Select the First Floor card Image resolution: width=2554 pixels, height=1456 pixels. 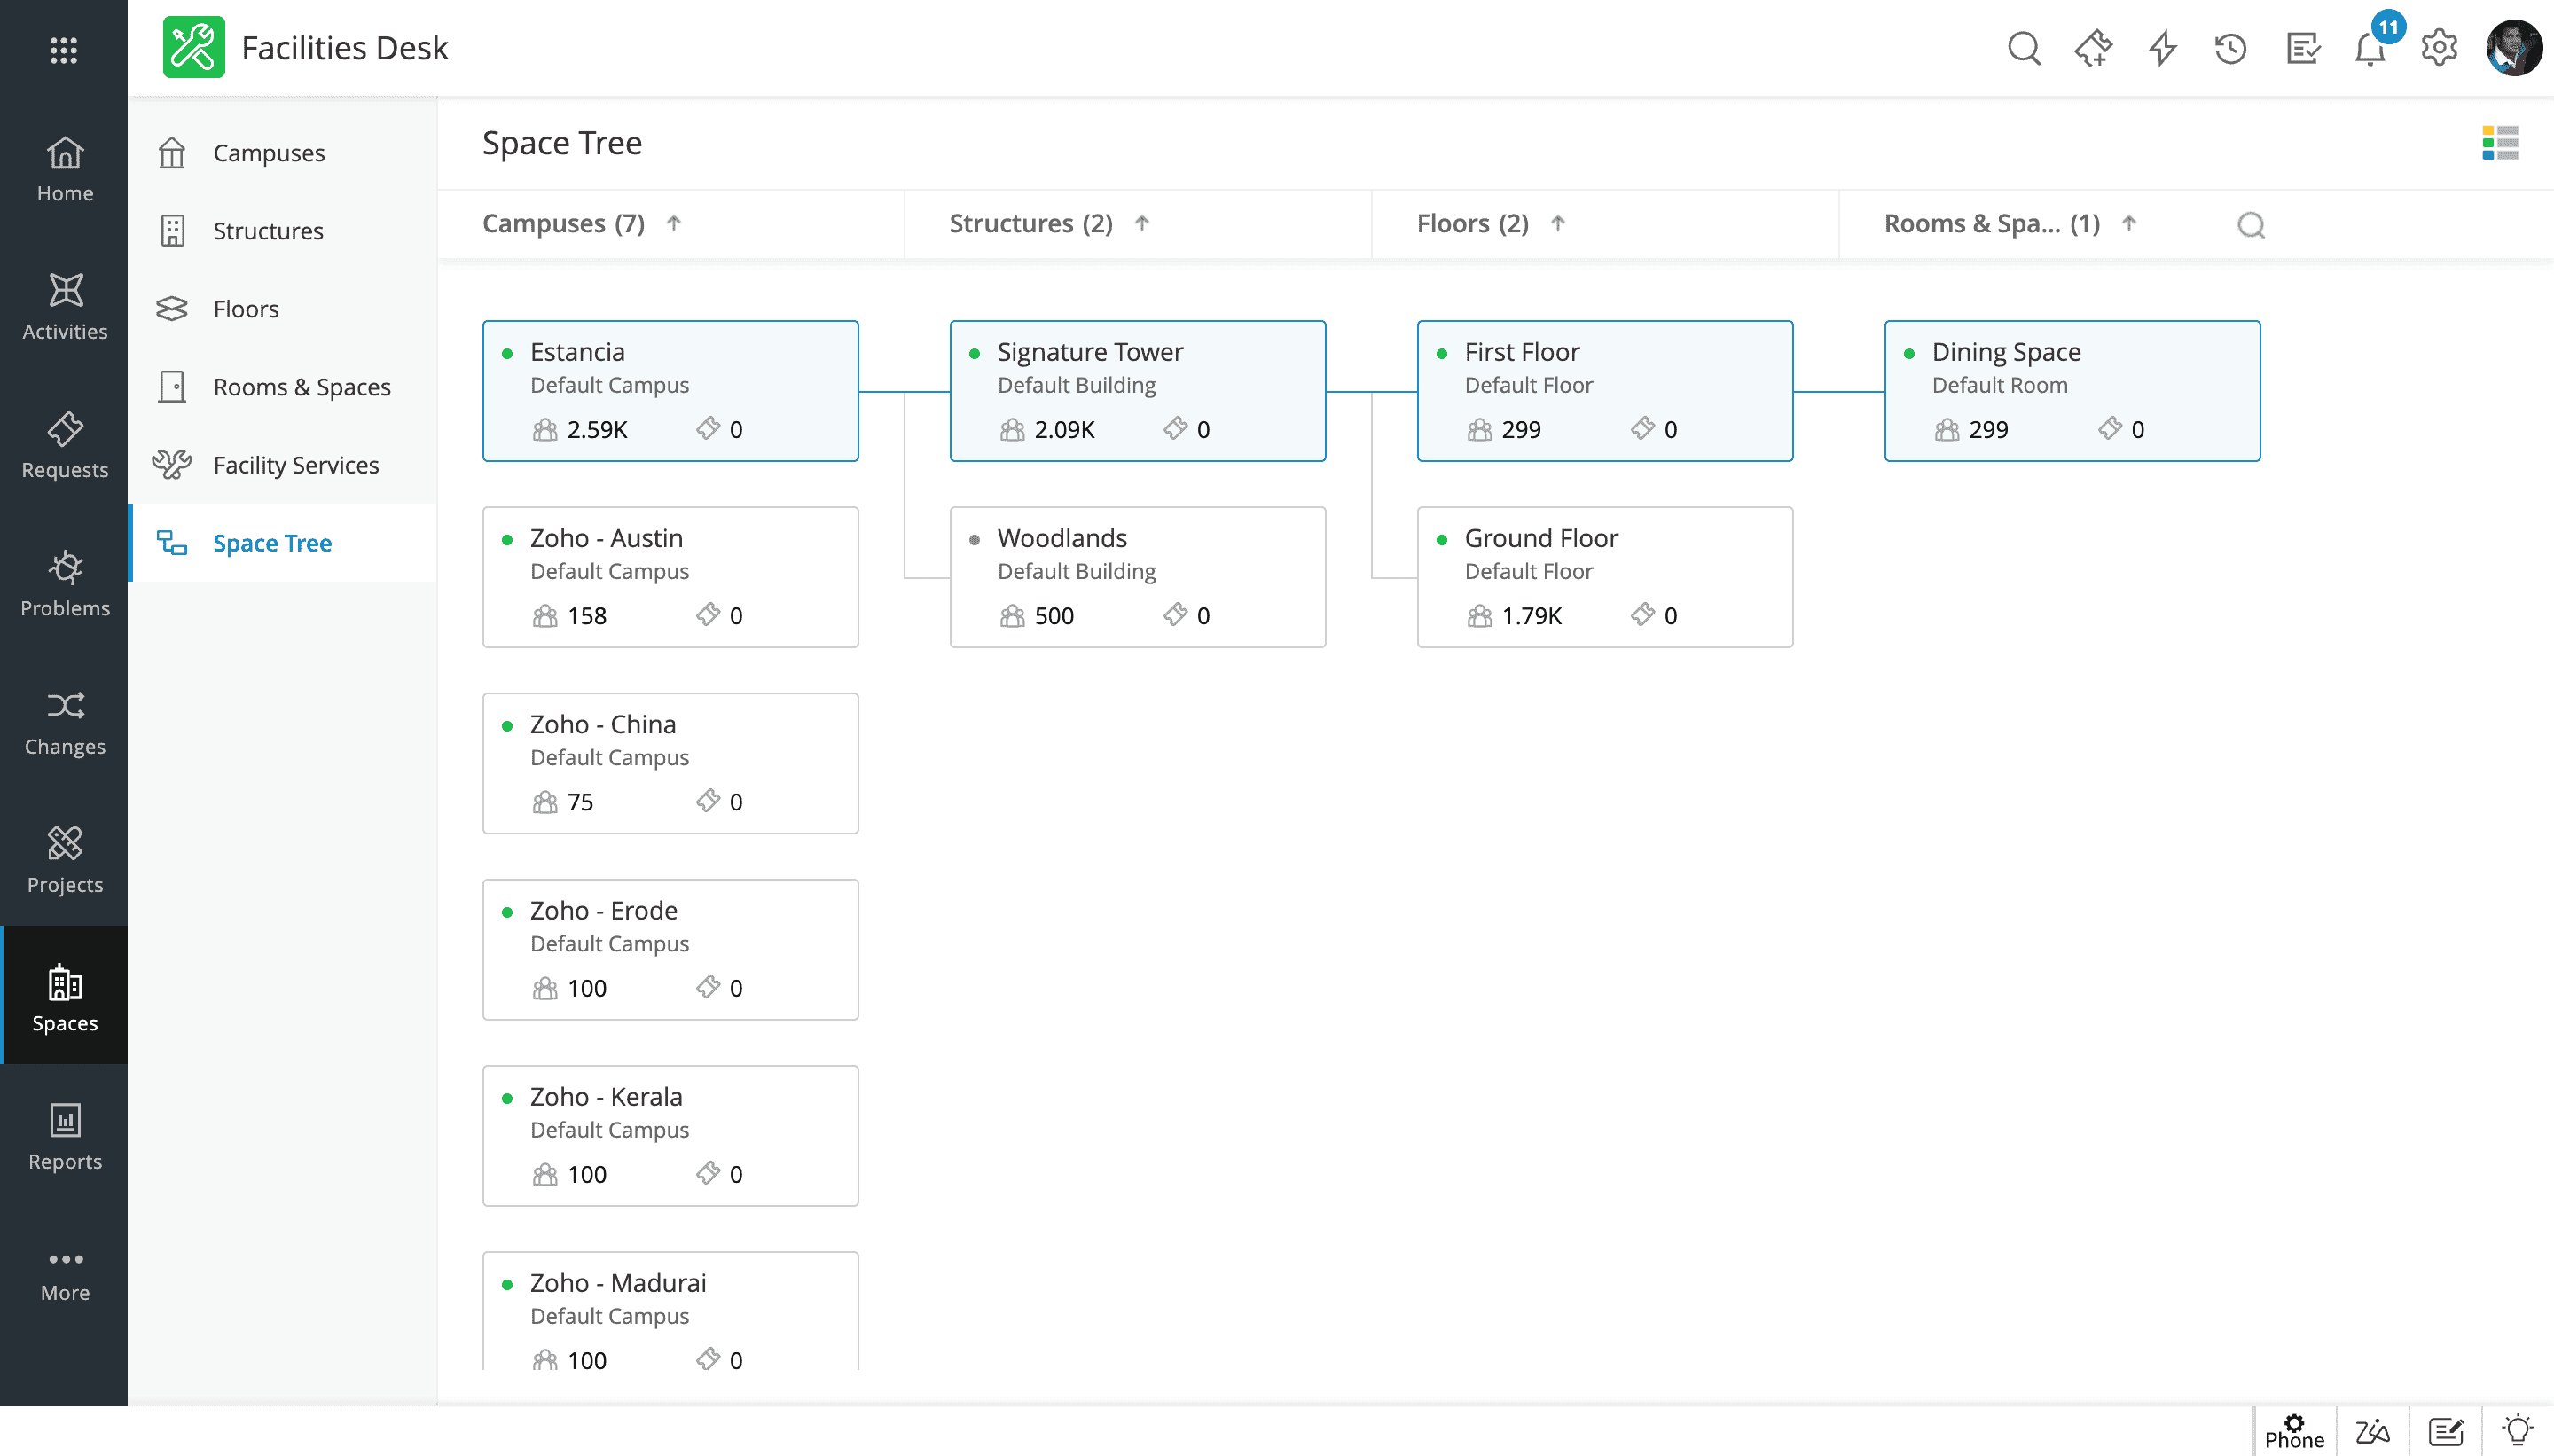click(1605, 391)
